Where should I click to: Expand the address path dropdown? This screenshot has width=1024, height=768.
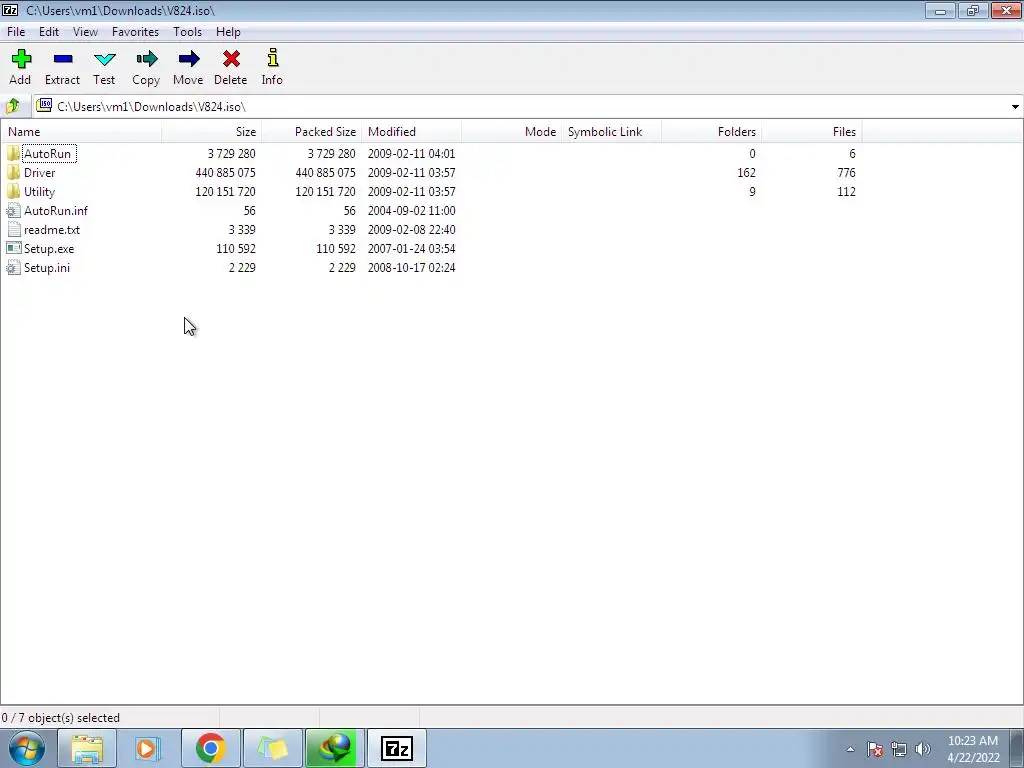tap(1015, 106)
